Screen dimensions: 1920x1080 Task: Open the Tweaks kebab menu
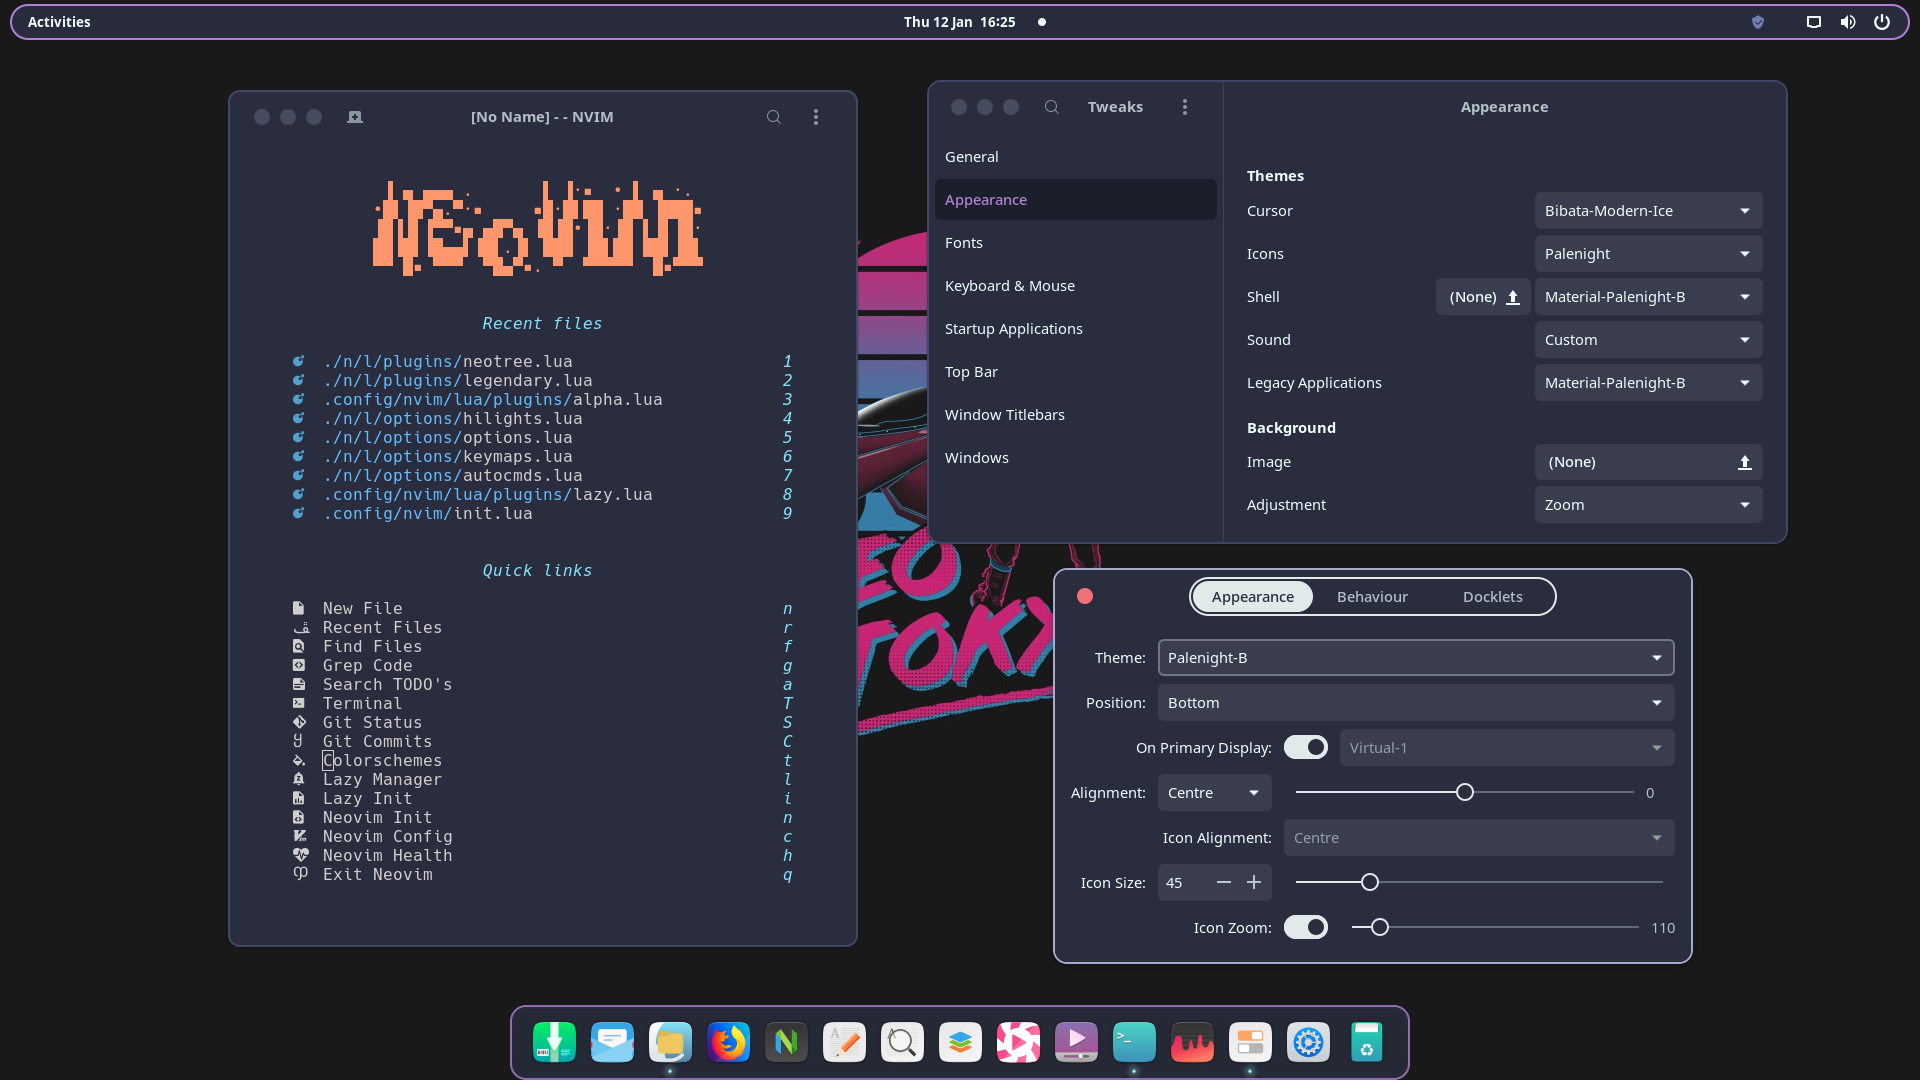[x=1185, y=107]
